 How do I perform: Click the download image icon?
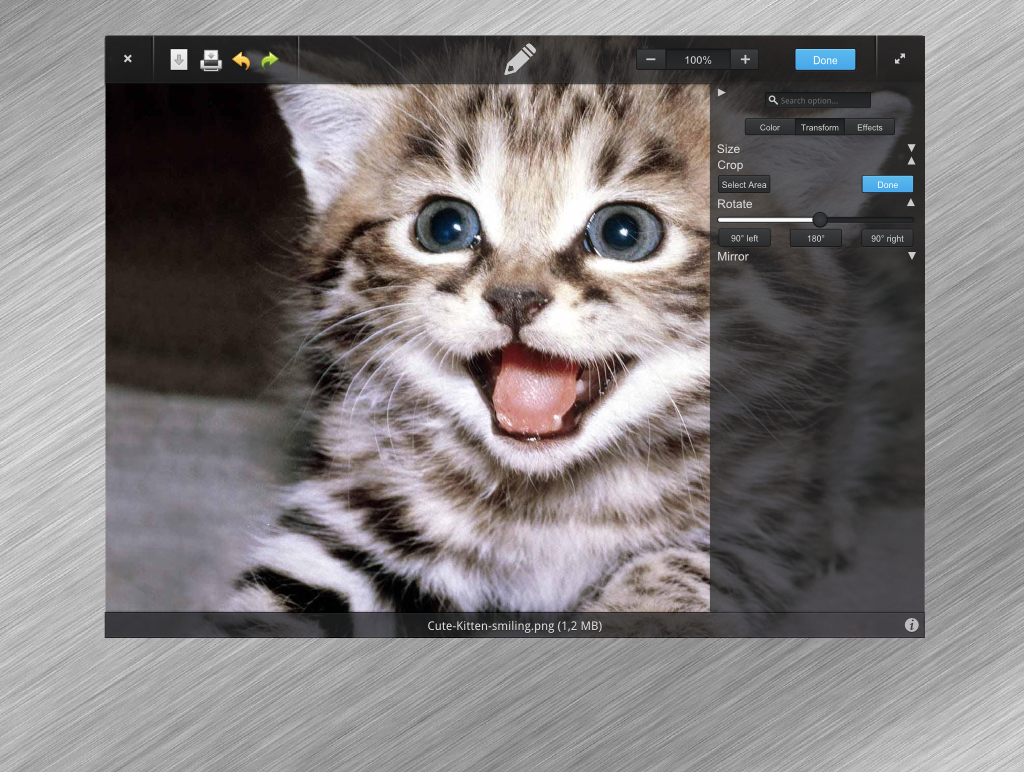[x=179, y=60]
